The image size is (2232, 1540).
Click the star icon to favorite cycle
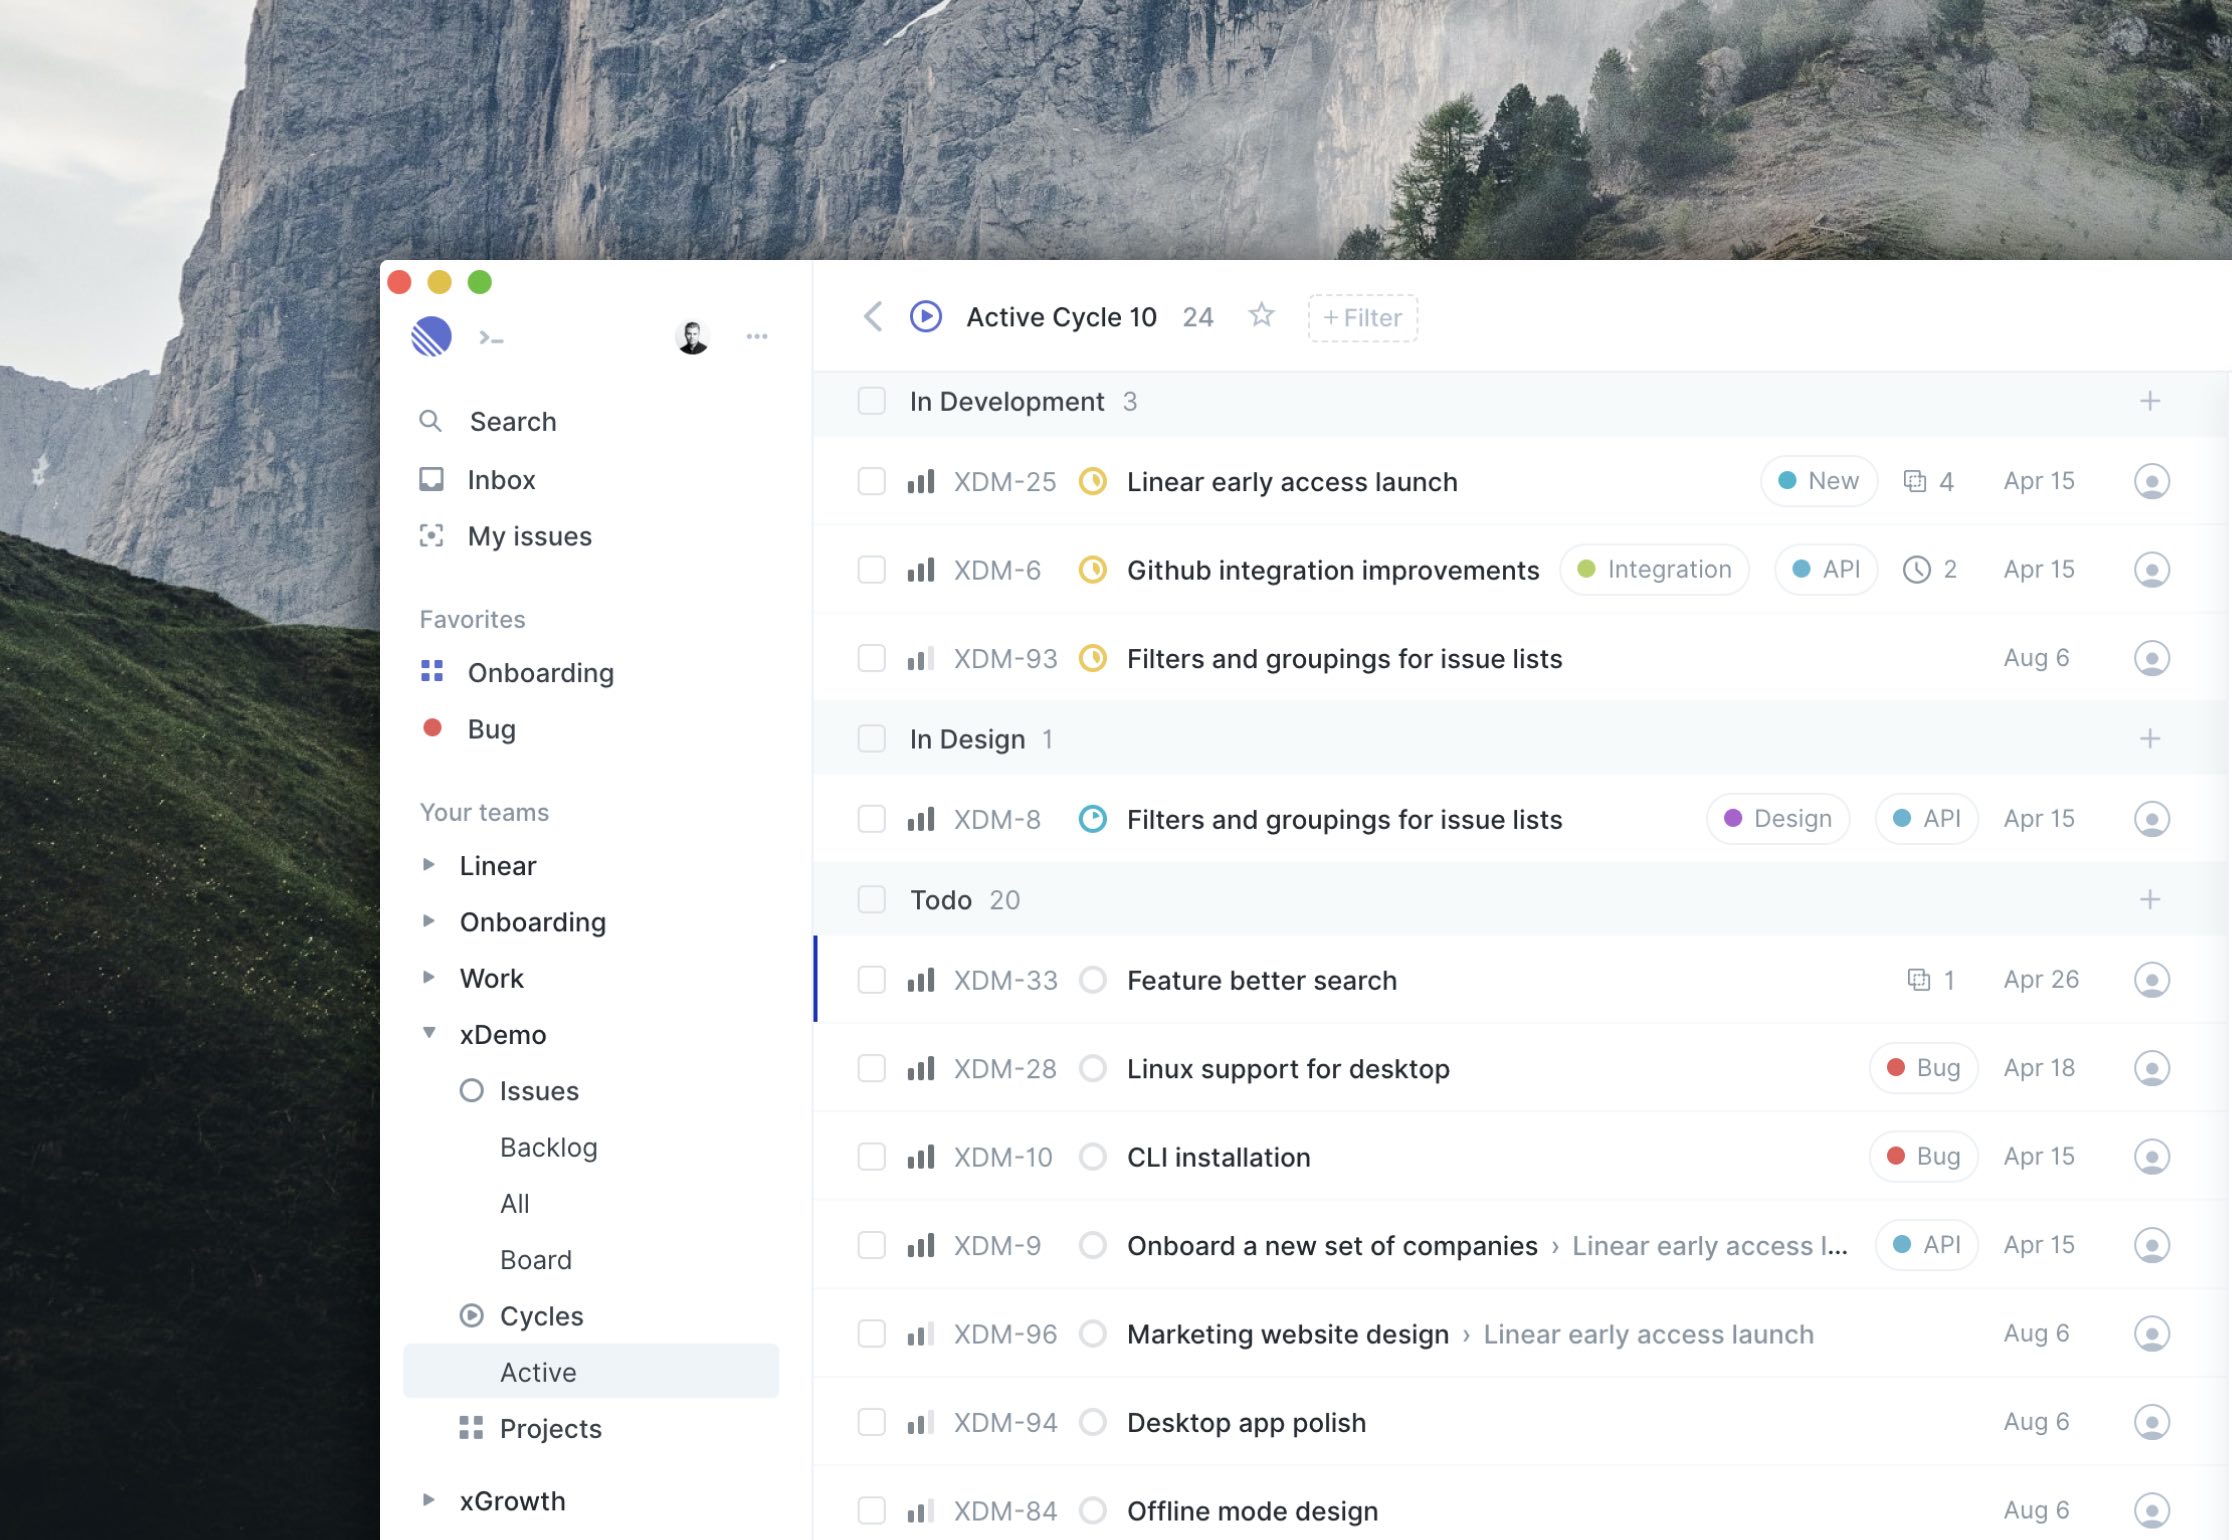pyautogui.click(x=1261, y=316)
